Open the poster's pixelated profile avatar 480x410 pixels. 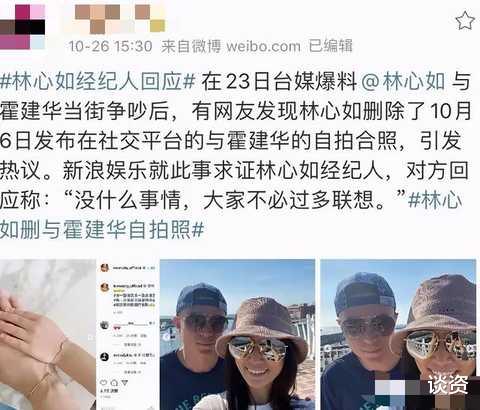(22, 27)
